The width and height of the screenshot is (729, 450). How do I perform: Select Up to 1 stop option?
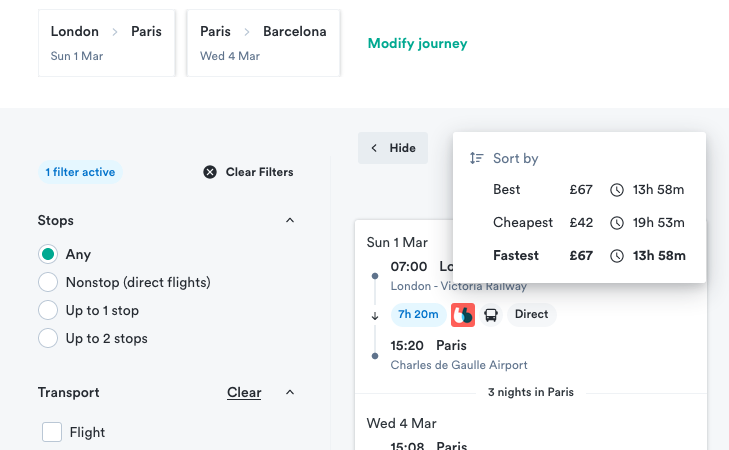pyautogui.click(x=48, y=310)
